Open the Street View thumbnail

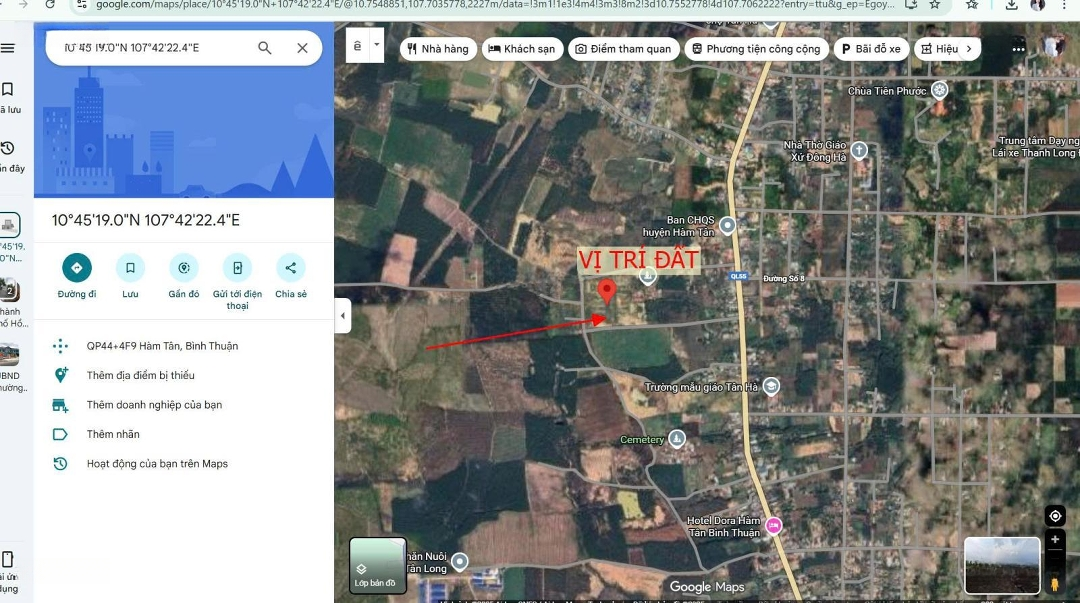(1001, 566)
